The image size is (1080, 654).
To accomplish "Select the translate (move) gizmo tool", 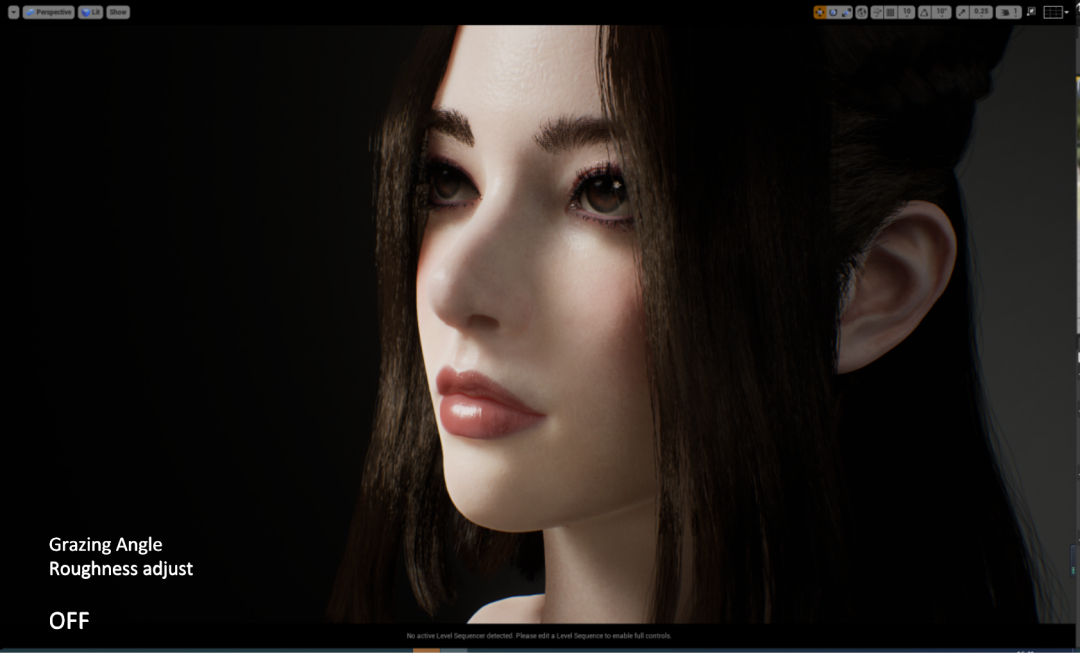I will [820, 12].
